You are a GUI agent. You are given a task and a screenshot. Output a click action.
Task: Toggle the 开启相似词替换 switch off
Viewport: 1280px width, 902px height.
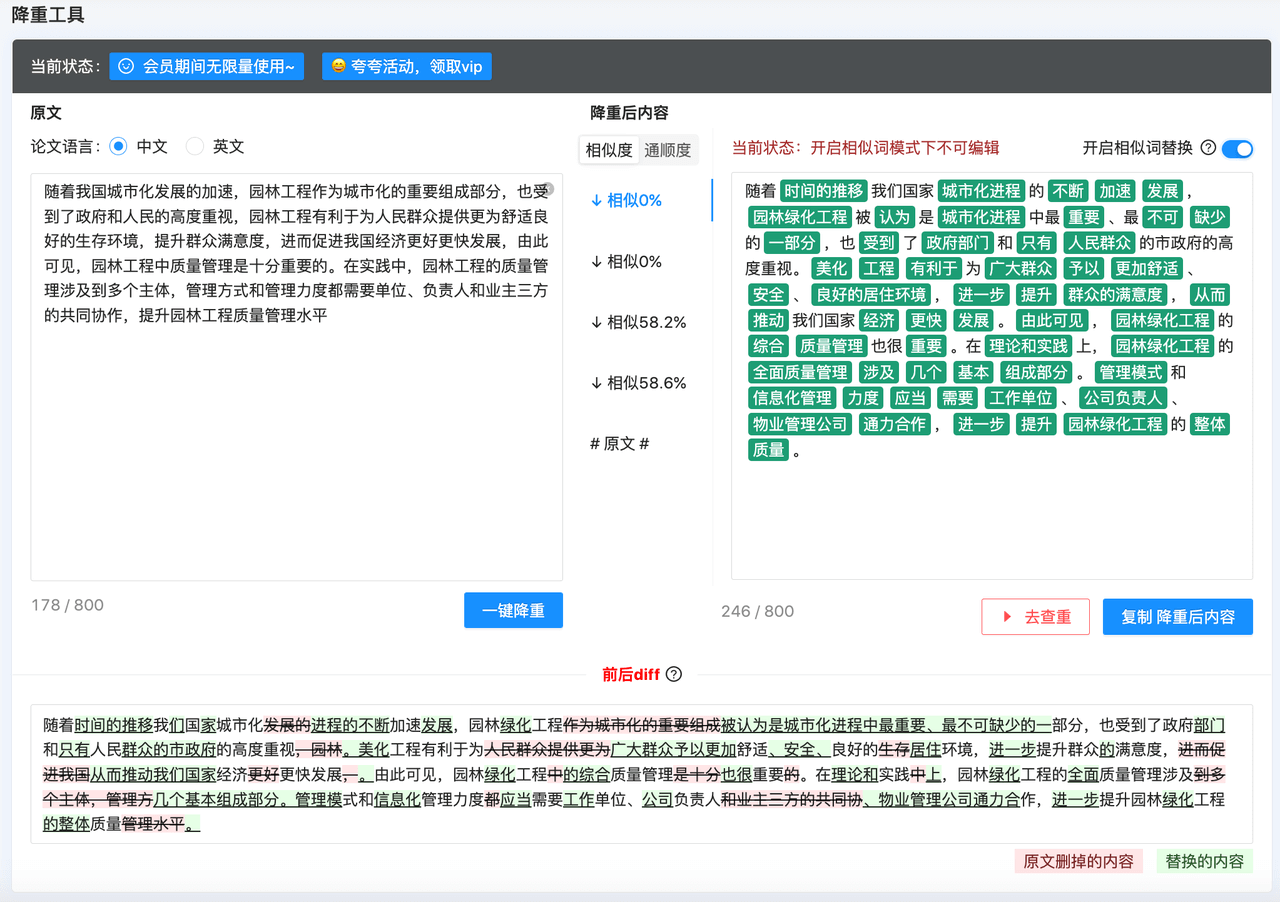(x=1237, y=148)
